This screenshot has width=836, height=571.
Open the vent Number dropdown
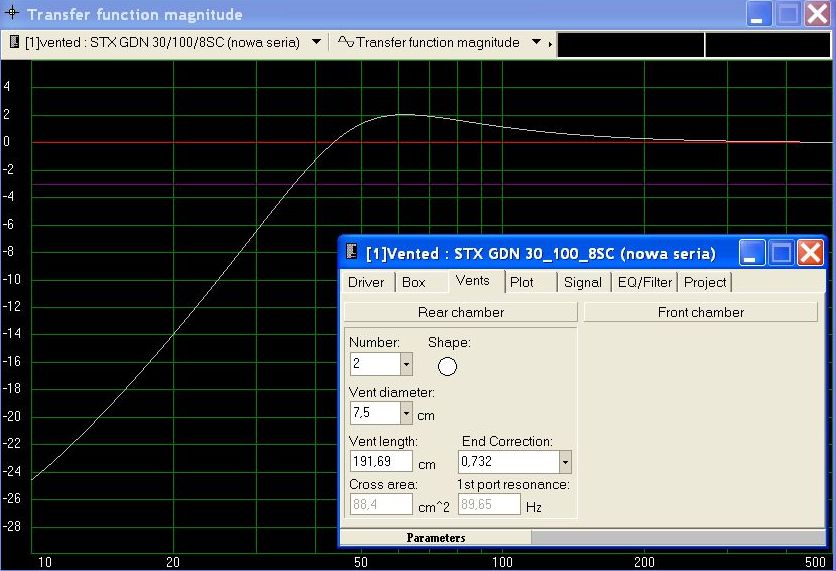405,364
